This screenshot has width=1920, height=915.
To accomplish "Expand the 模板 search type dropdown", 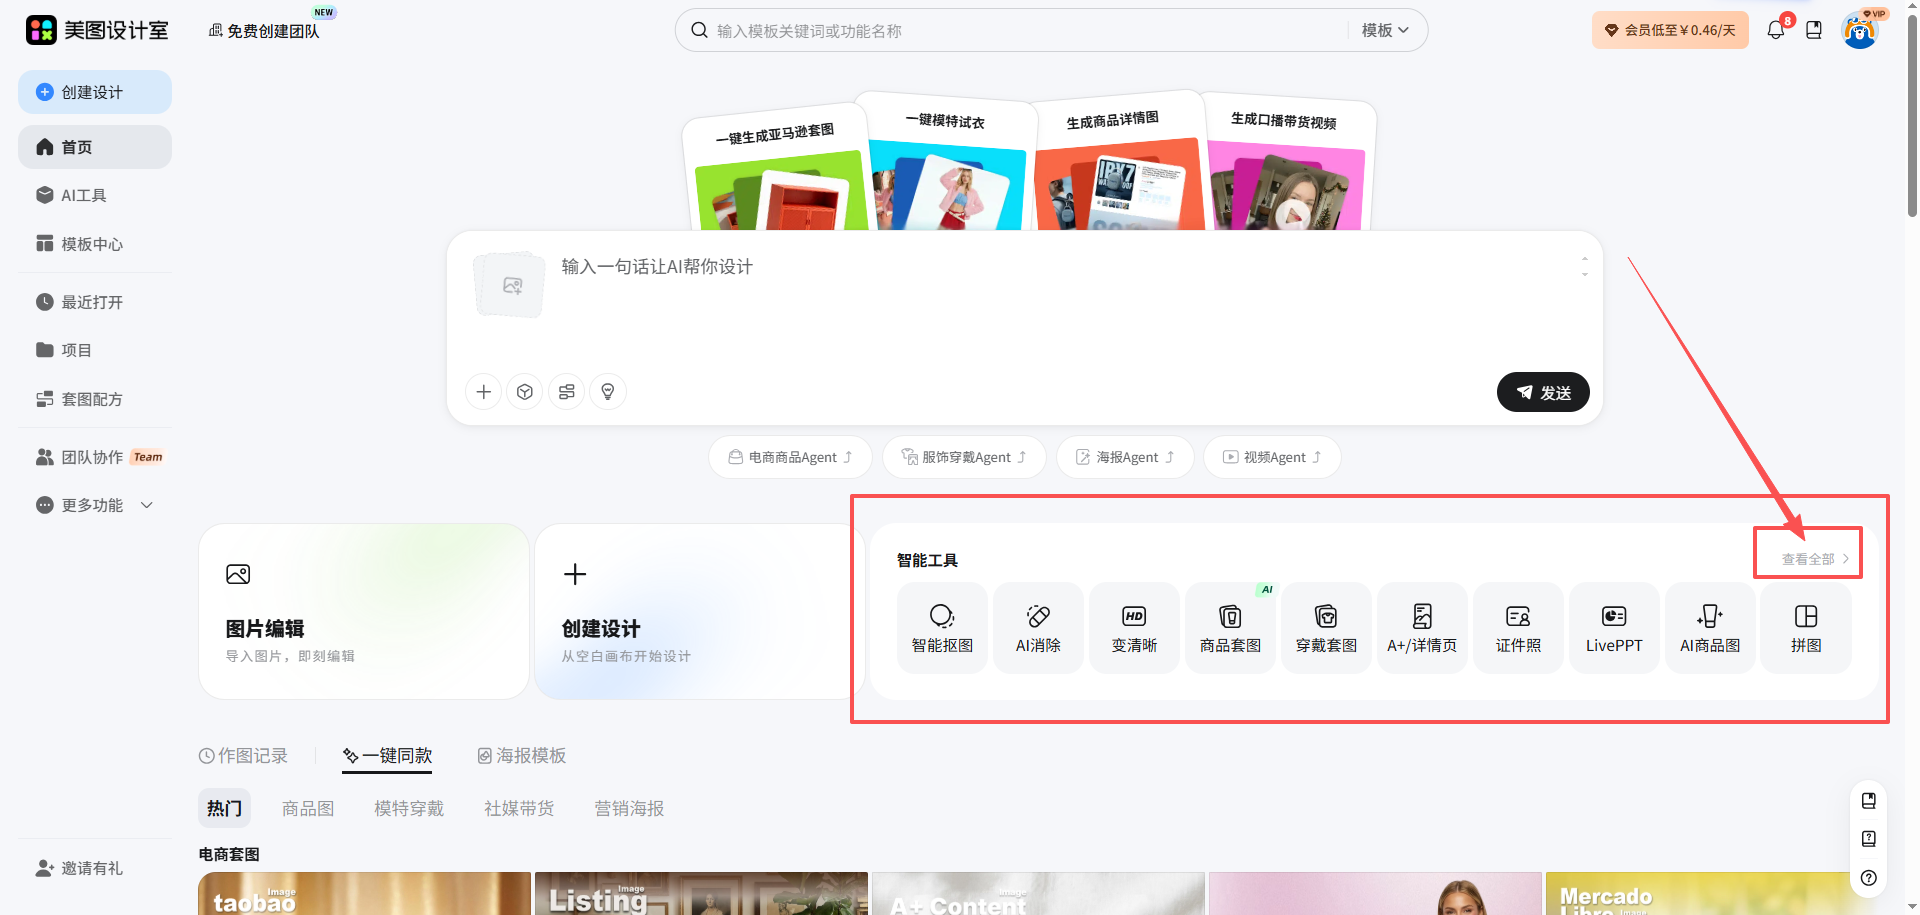I will pyautogui.click(x=1385, y=31).
